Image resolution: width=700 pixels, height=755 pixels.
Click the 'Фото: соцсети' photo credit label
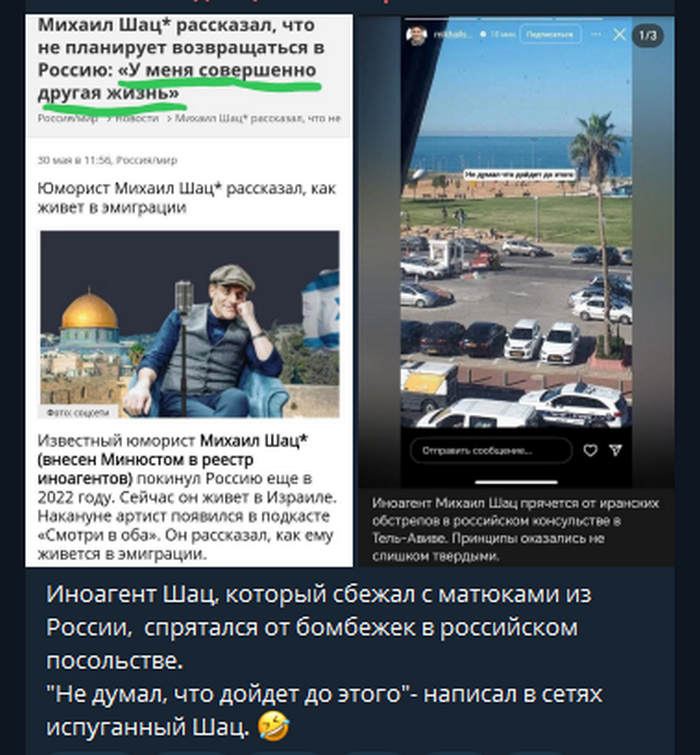click(x=78, y=412)
